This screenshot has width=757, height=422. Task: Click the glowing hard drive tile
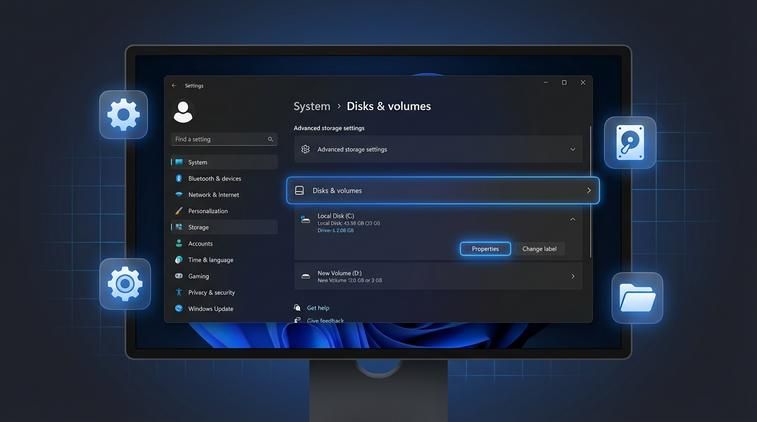click(630, 142)
